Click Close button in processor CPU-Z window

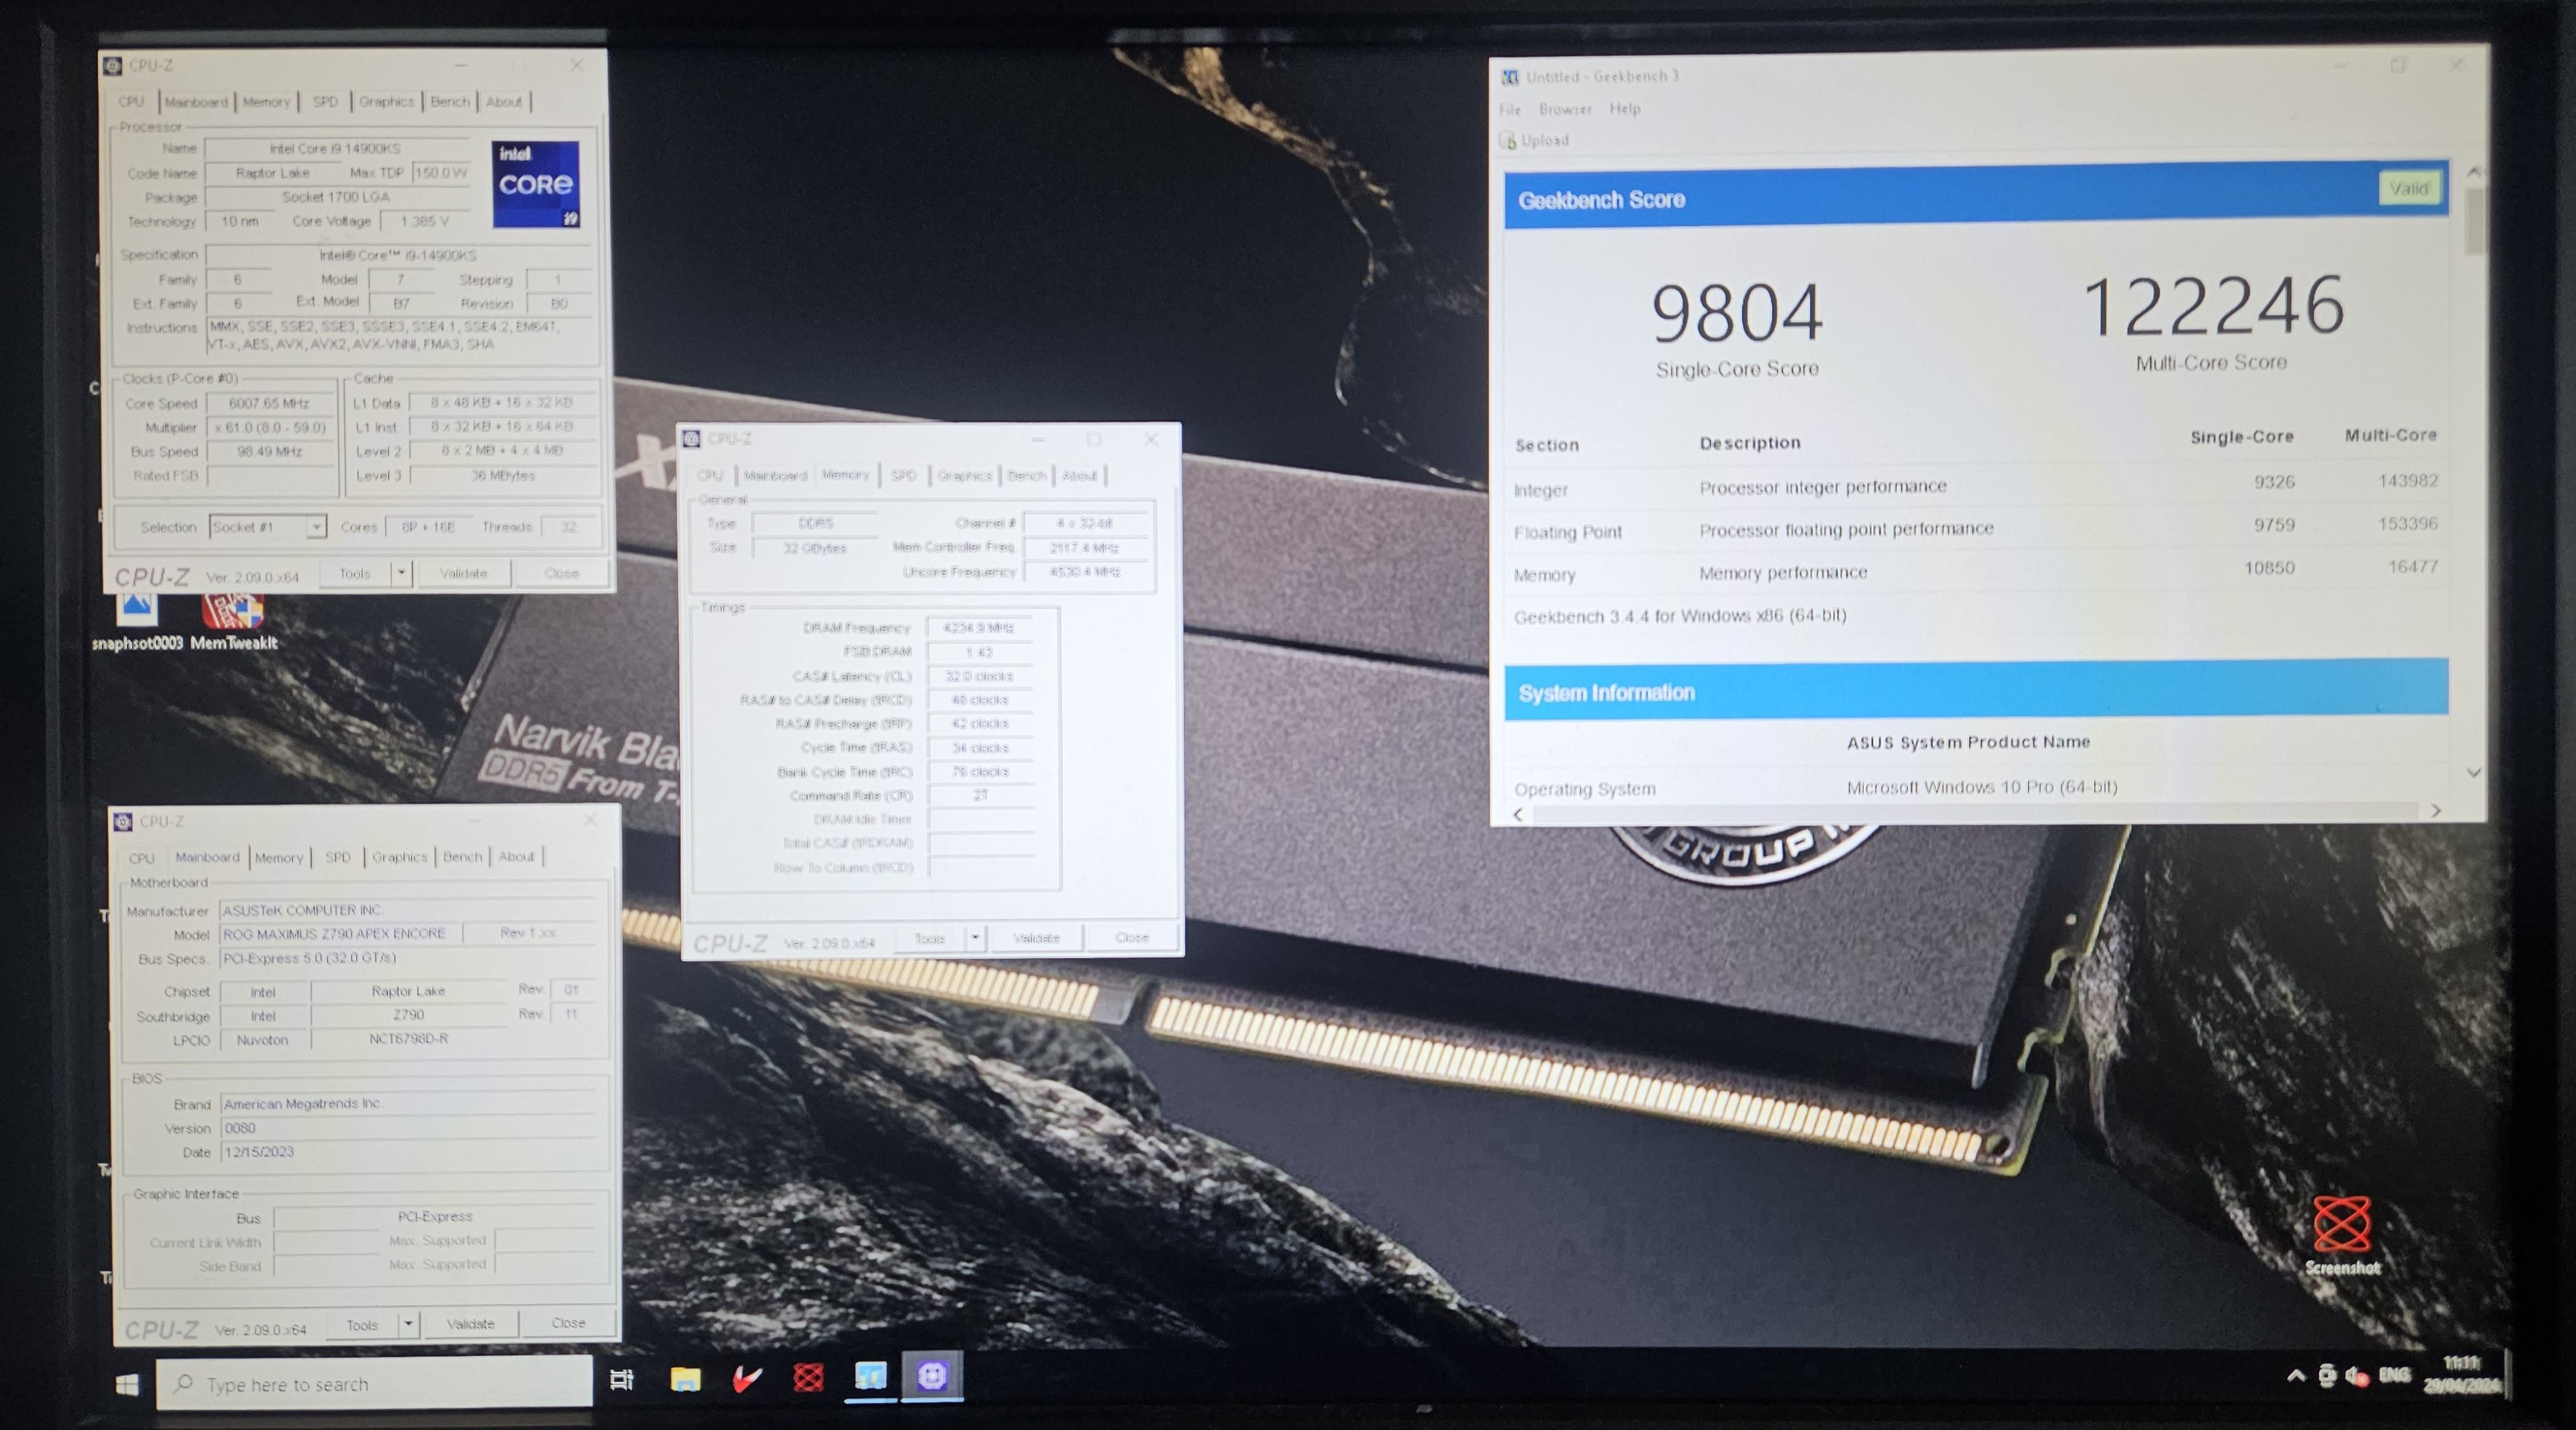561,573
